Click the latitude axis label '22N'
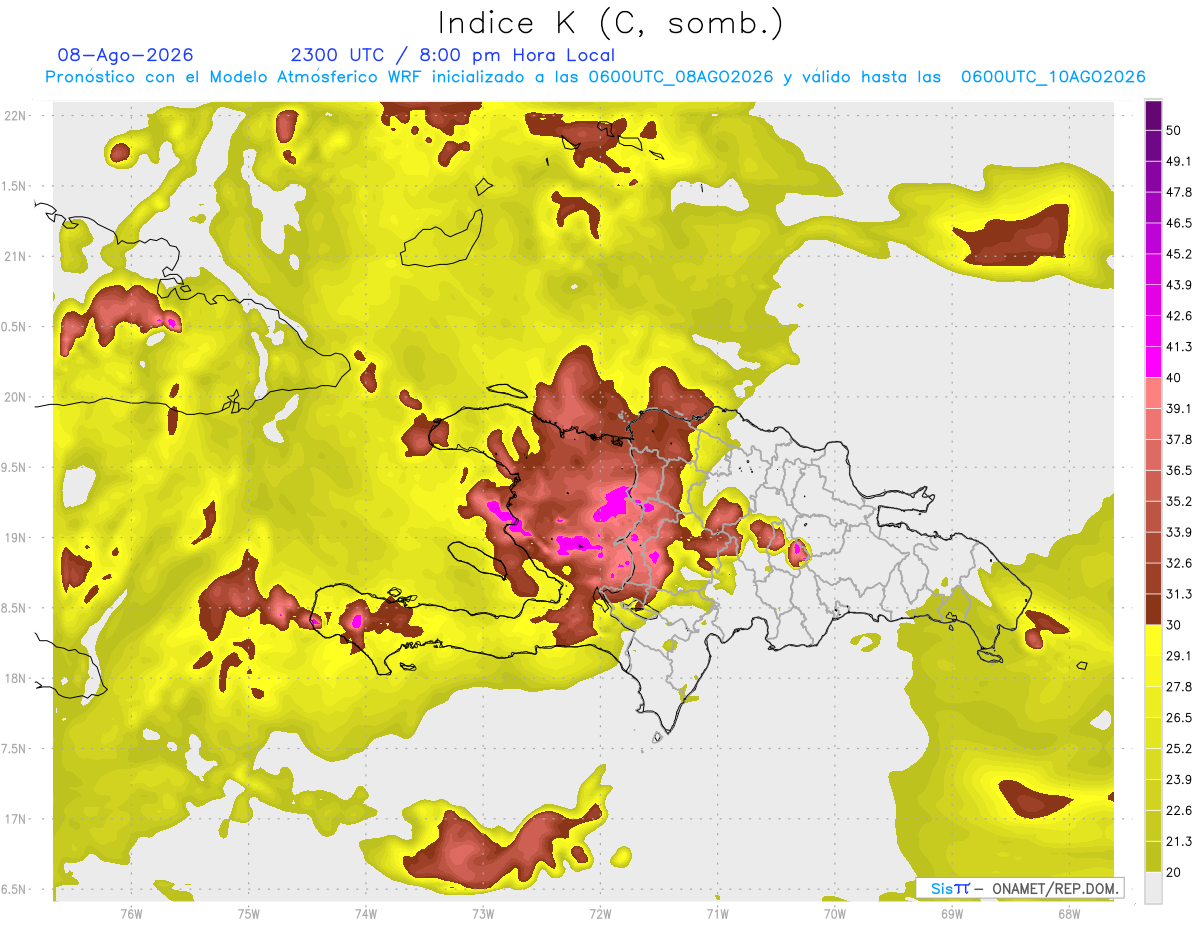Viewport: 1200px width, 927px height. click(16, 115)
